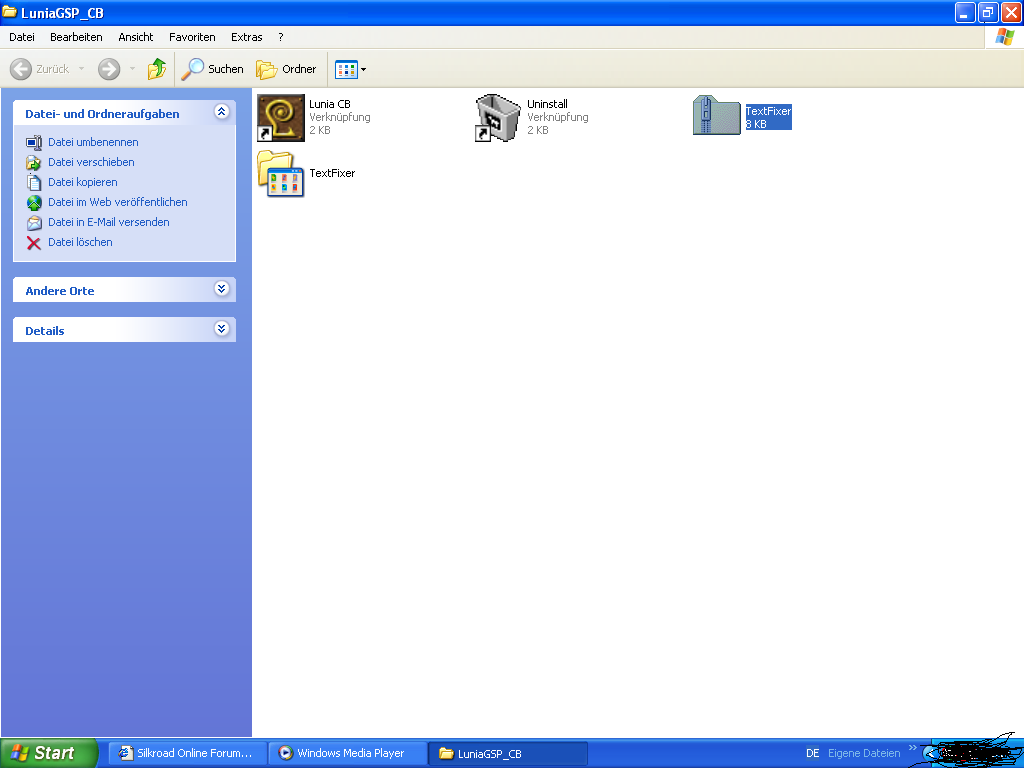Click the Datei löschen link
The width and height of the screenshot is (1024, 768).
80,242
